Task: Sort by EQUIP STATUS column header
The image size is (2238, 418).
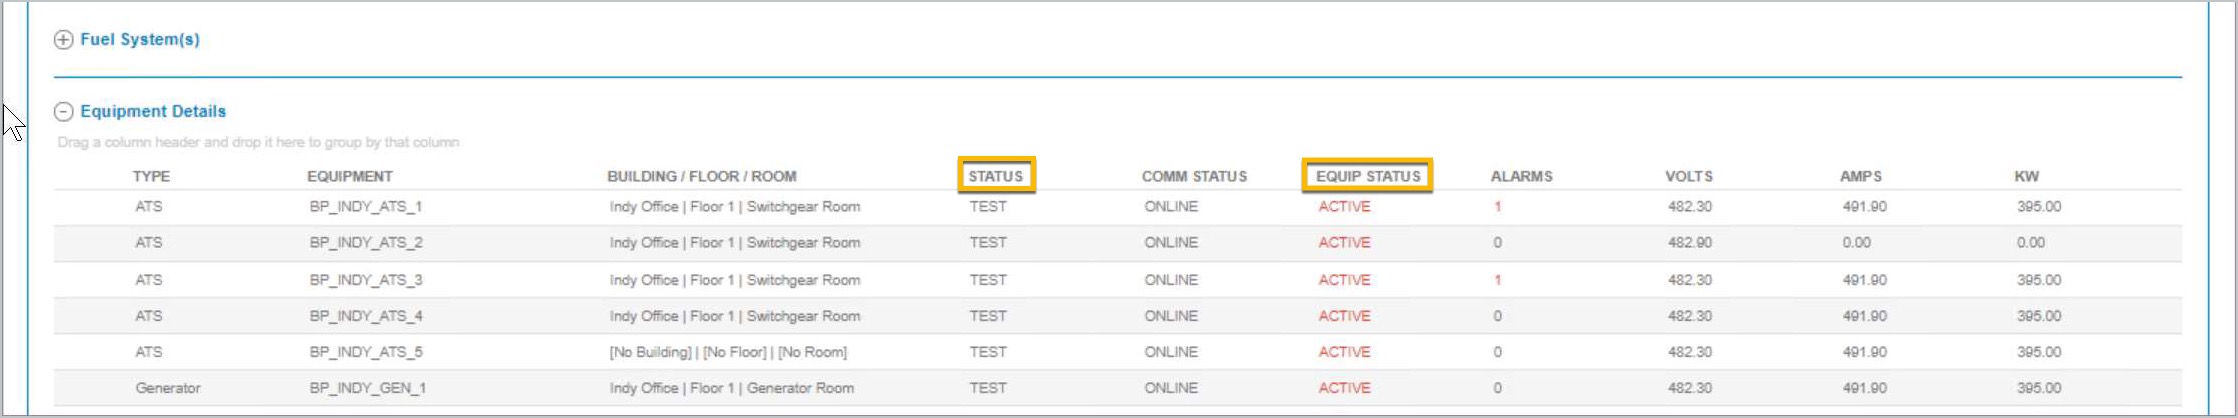Action: [x=1368, y=176]
